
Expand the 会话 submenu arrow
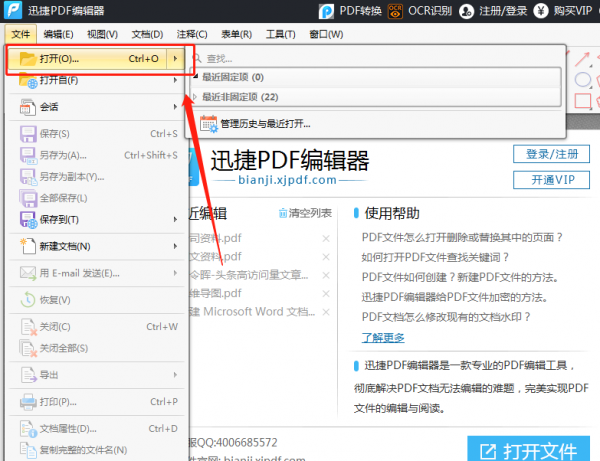(x=175, y=107)
